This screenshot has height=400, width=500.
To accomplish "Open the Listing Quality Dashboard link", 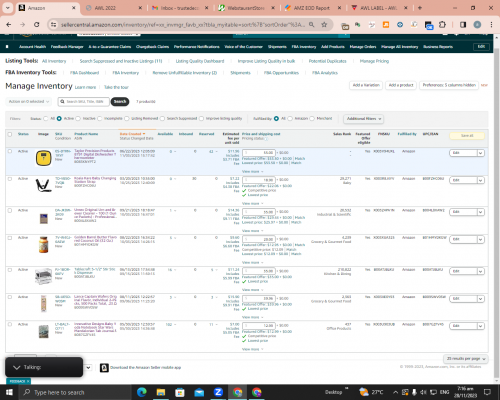I will 200,61.
